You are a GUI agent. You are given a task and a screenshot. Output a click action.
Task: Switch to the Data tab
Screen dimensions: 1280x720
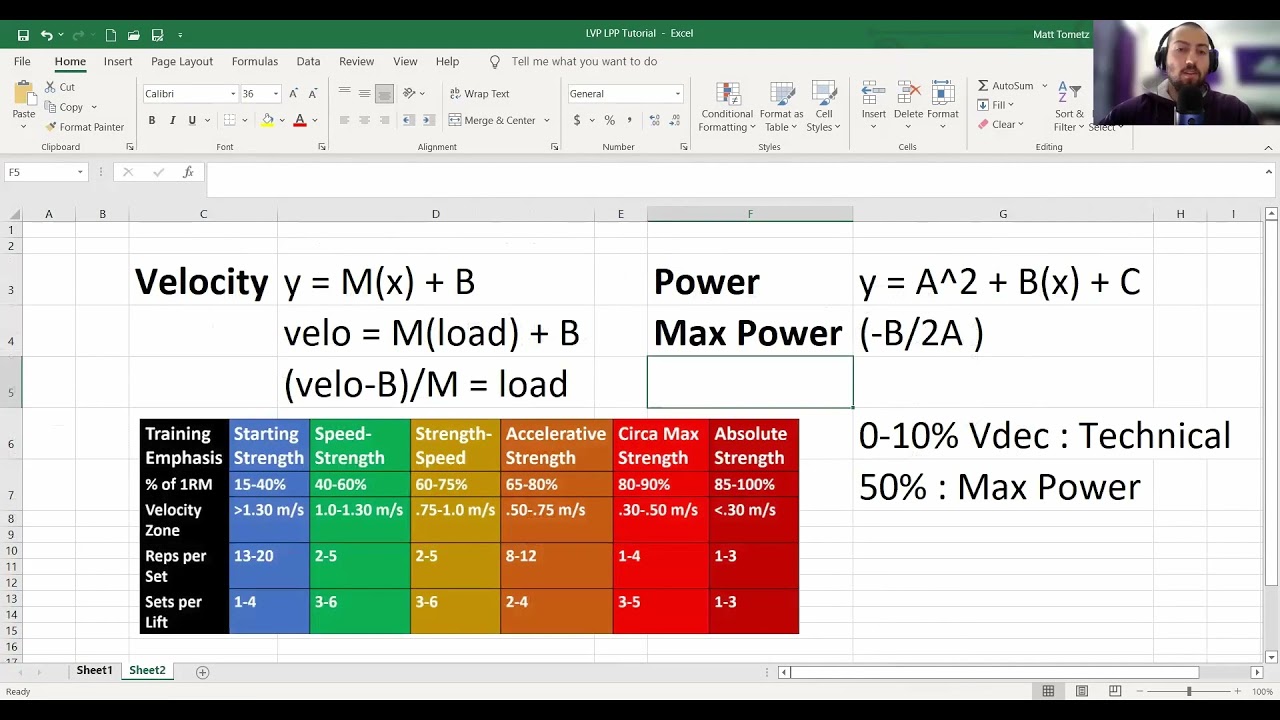point(308,62)
